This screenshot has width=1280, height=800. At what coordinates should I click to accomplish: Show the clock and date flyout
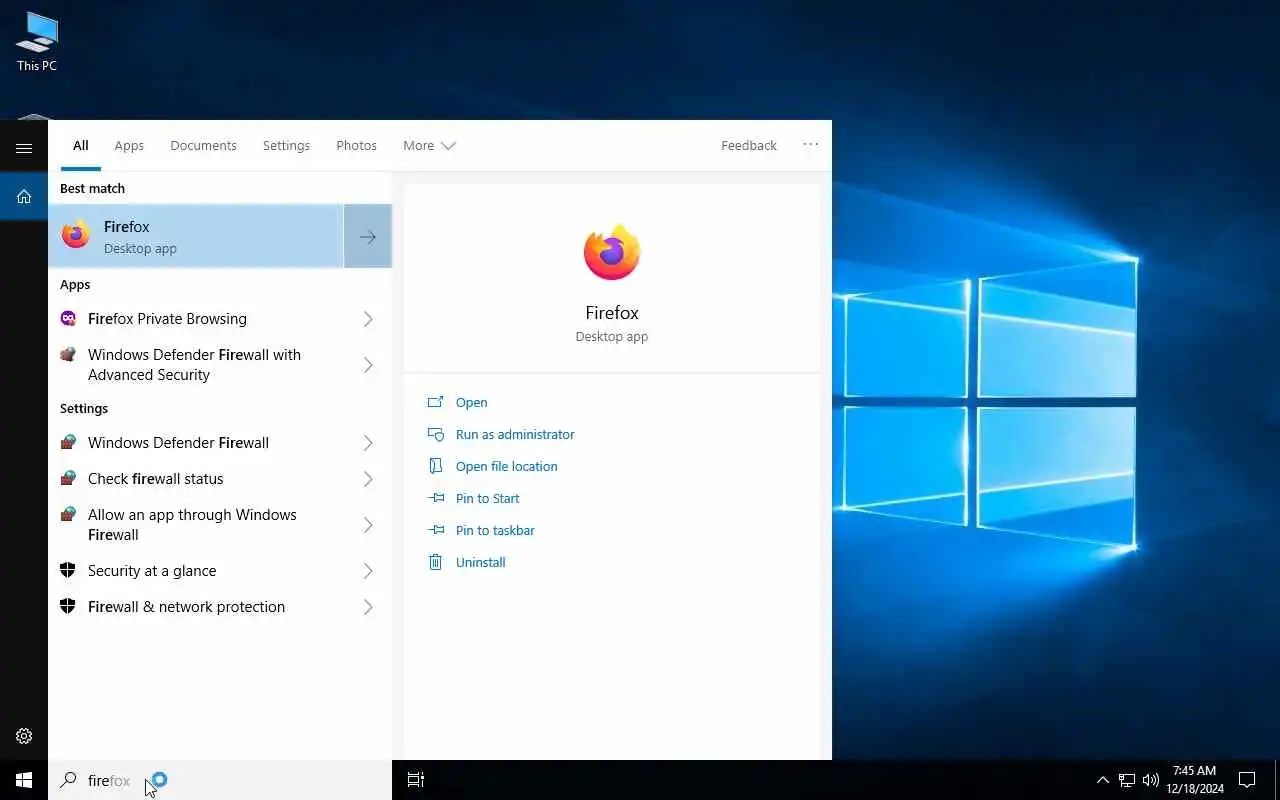click(x=1194, y=780)
